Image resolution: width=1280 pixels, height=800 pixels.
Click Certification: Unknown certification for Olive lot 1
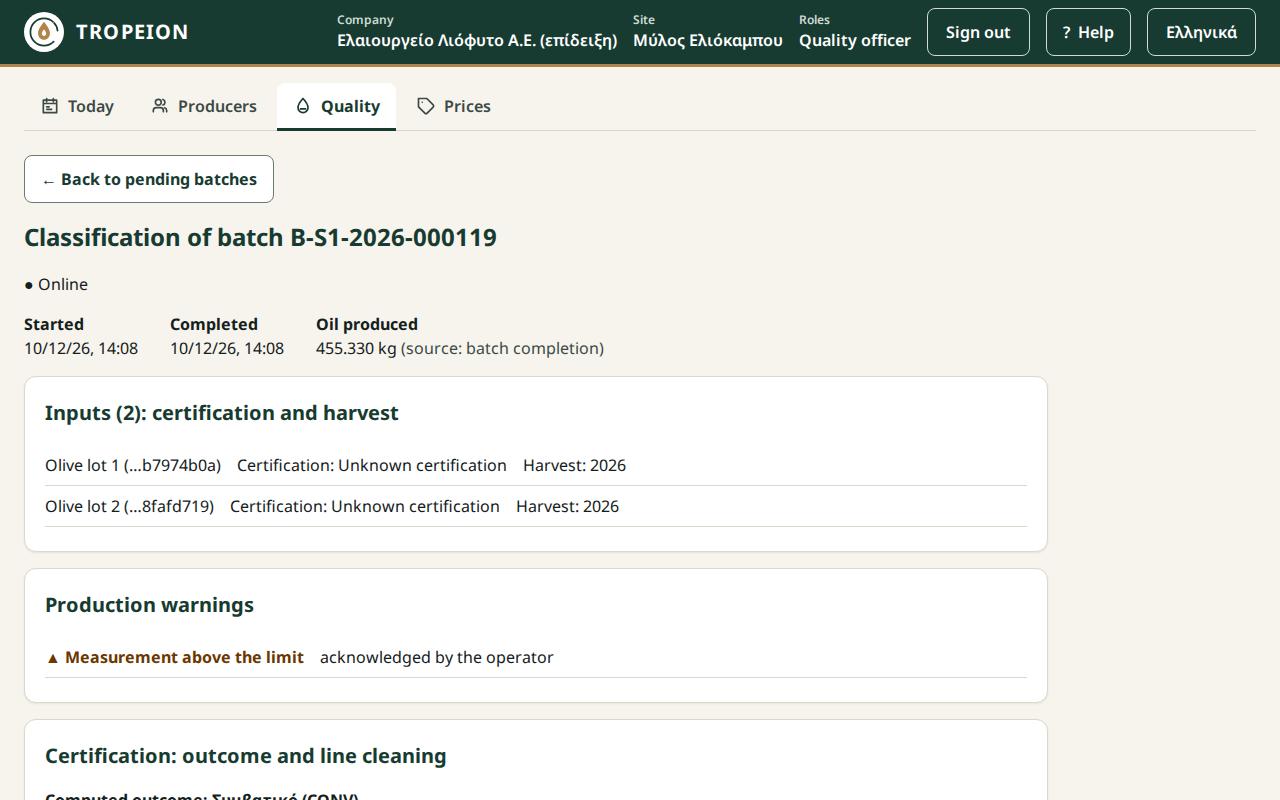(x=372, y=465)
